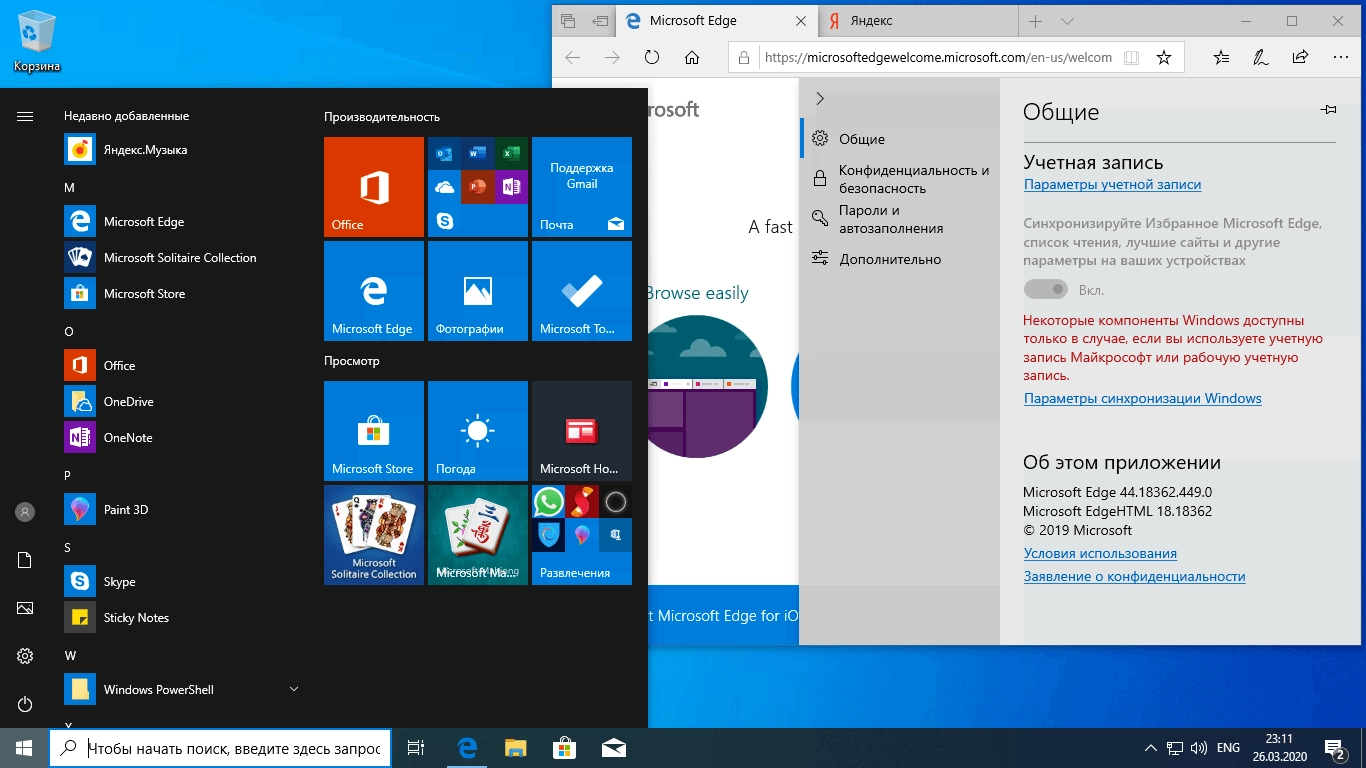The image size is (1366, 768).
Task: Show tabs you've set aside
Action: click(568, 21)
